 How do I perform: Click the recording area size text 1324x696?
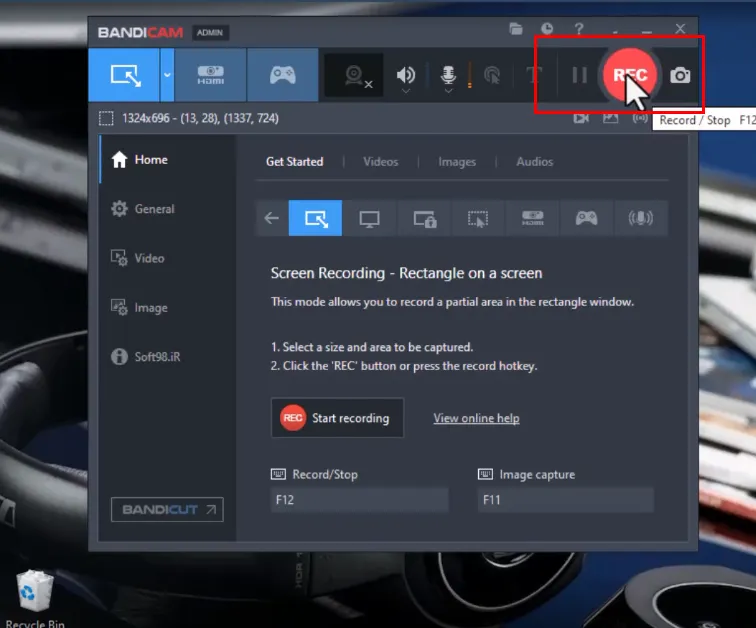[x=200, y=119]
